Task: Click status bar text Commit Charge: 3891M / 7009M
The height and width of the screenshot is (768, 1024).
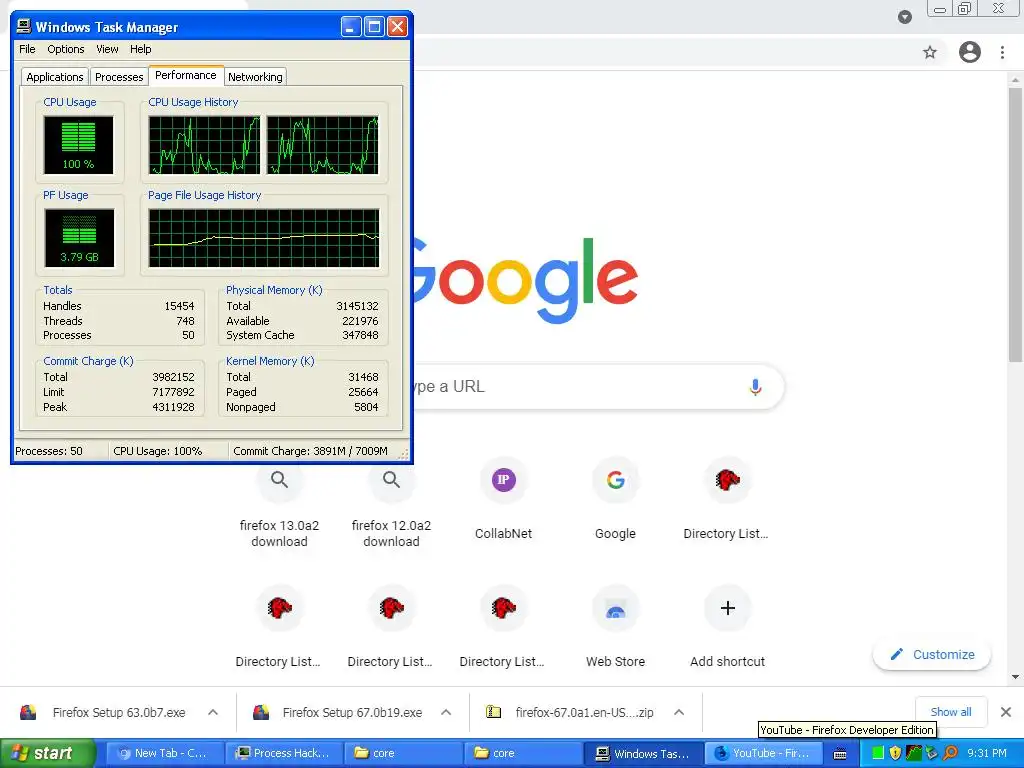Action: tap(310, 451)
